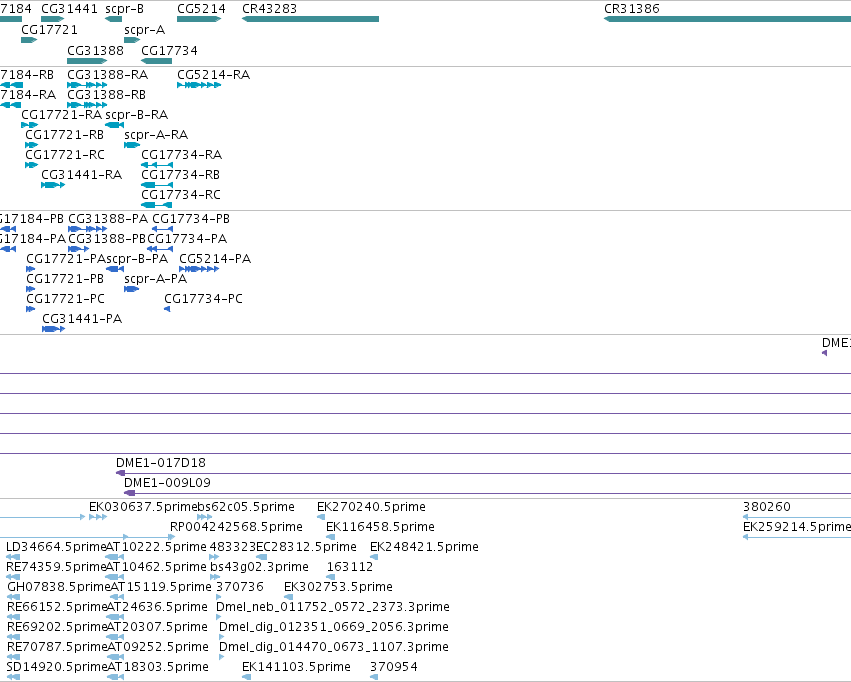Screen dimensions: 851x682
Task: Click transcript CG17721-RC
Action: [31, 165]
